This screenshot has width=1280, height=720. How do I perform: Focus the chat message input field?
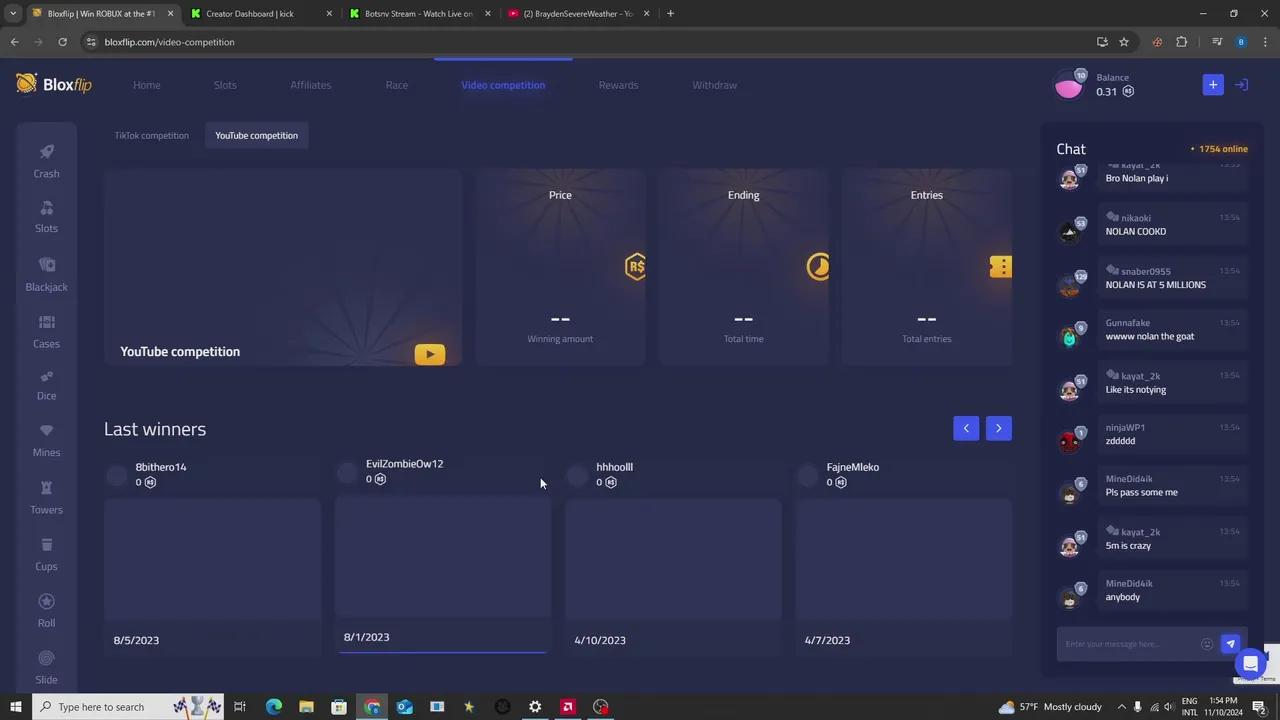click(x=1130, y=644)
